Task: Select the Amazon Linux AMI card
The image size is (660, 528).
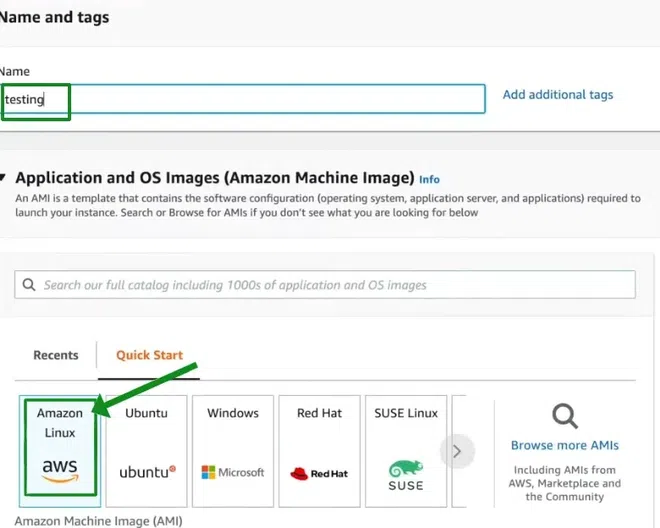Action: pyautogui.click(x=60, y=451)
